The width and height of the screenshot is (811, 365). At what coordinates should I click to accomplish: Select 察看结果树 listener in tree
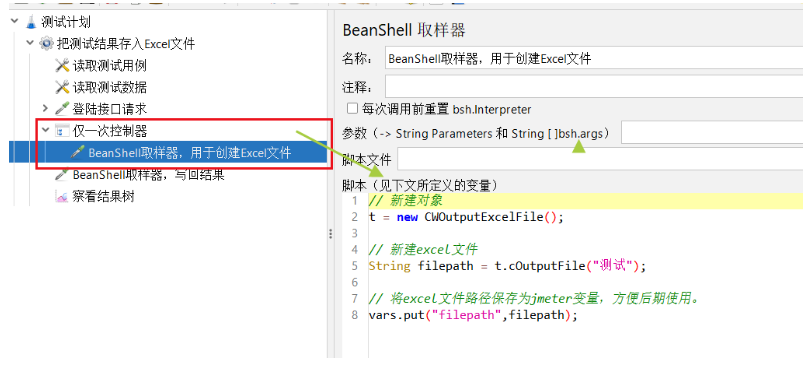pyautogui.click(x=103, y=197)
